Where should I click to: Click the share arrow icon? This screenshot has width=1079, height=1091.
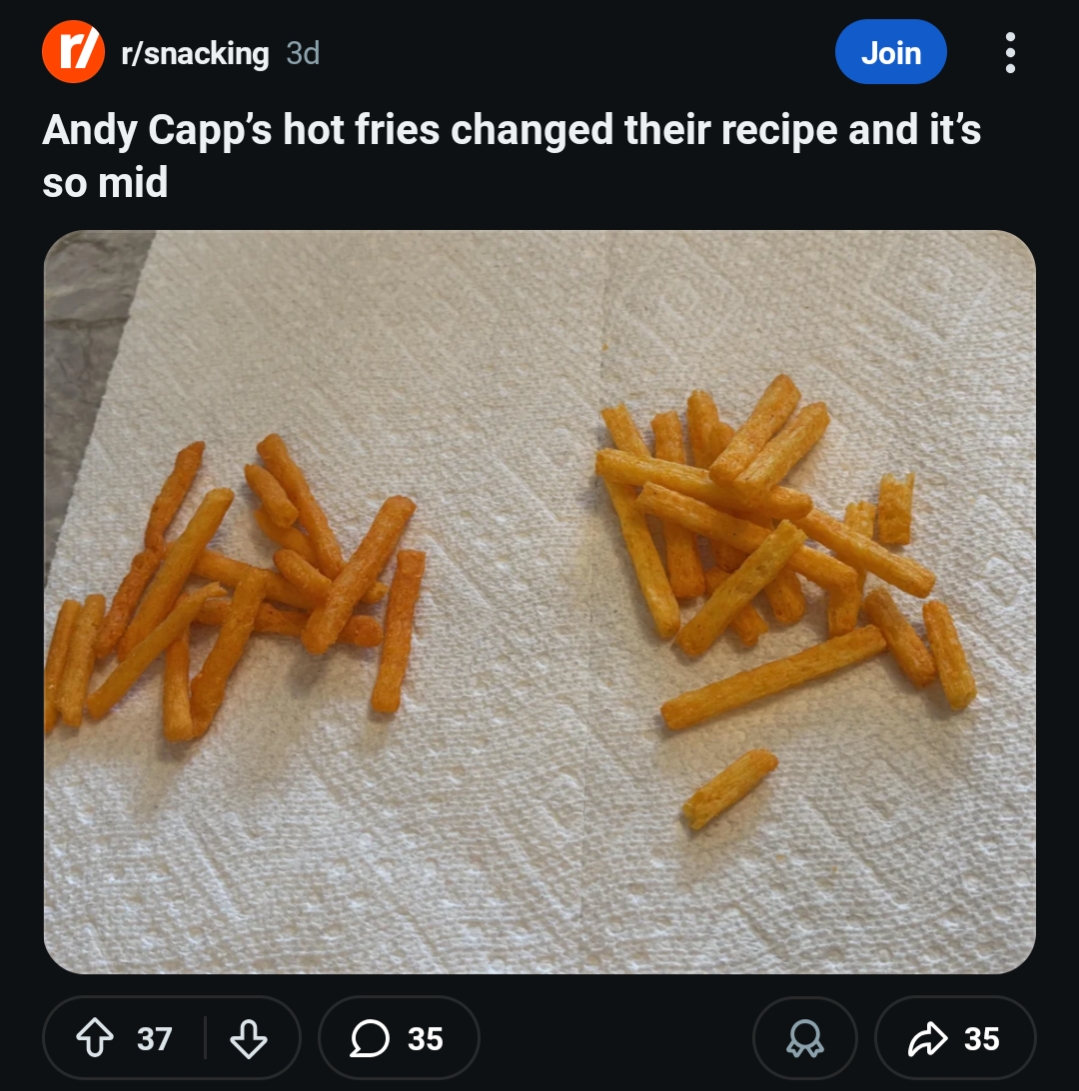pyautogui.click(x=926, y=1039)
